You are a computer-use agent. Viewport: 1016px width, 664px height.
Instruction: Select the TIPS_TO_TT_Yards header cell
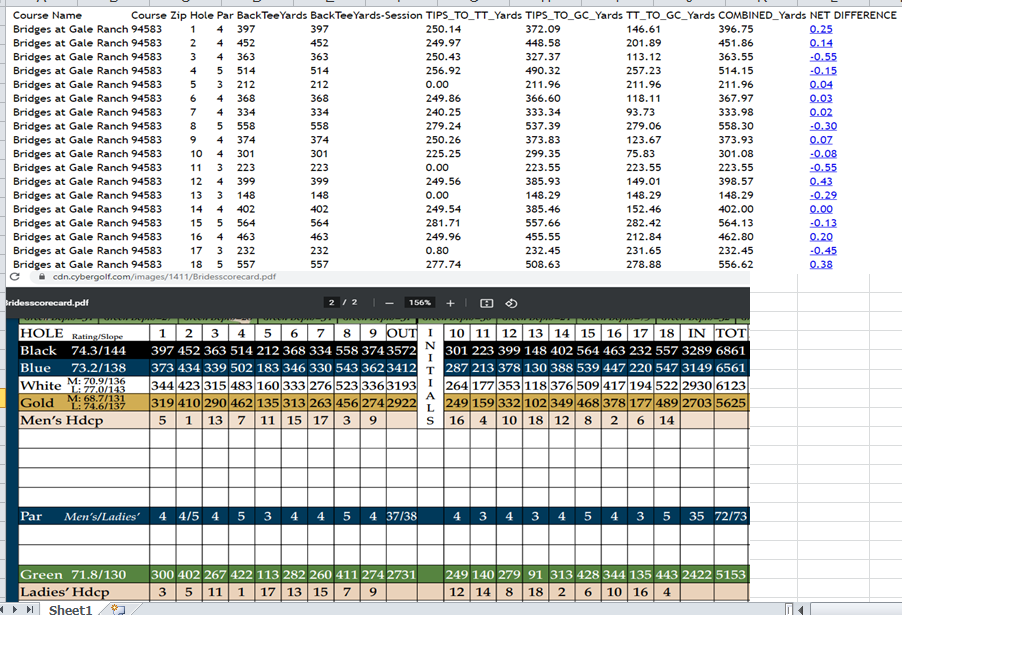473,15
